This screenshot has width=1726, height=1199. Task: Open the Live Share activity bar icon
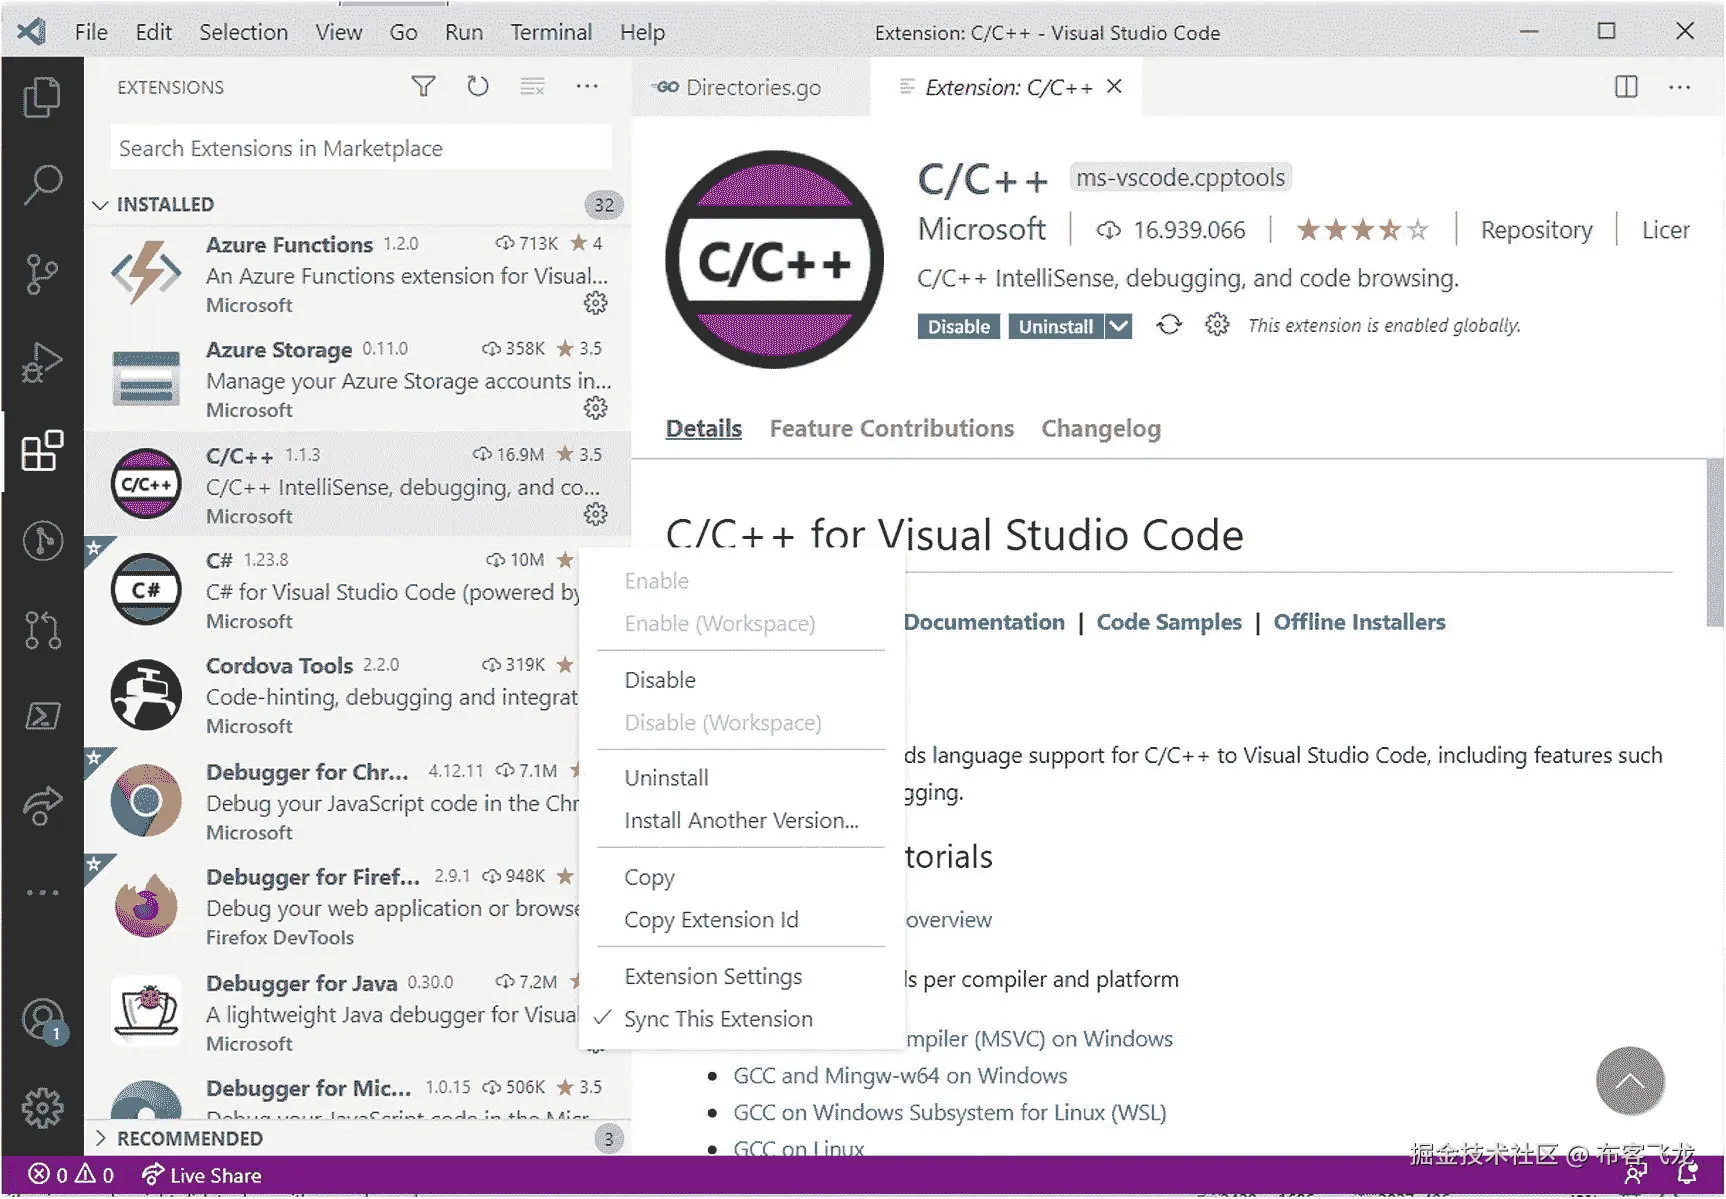42,805
